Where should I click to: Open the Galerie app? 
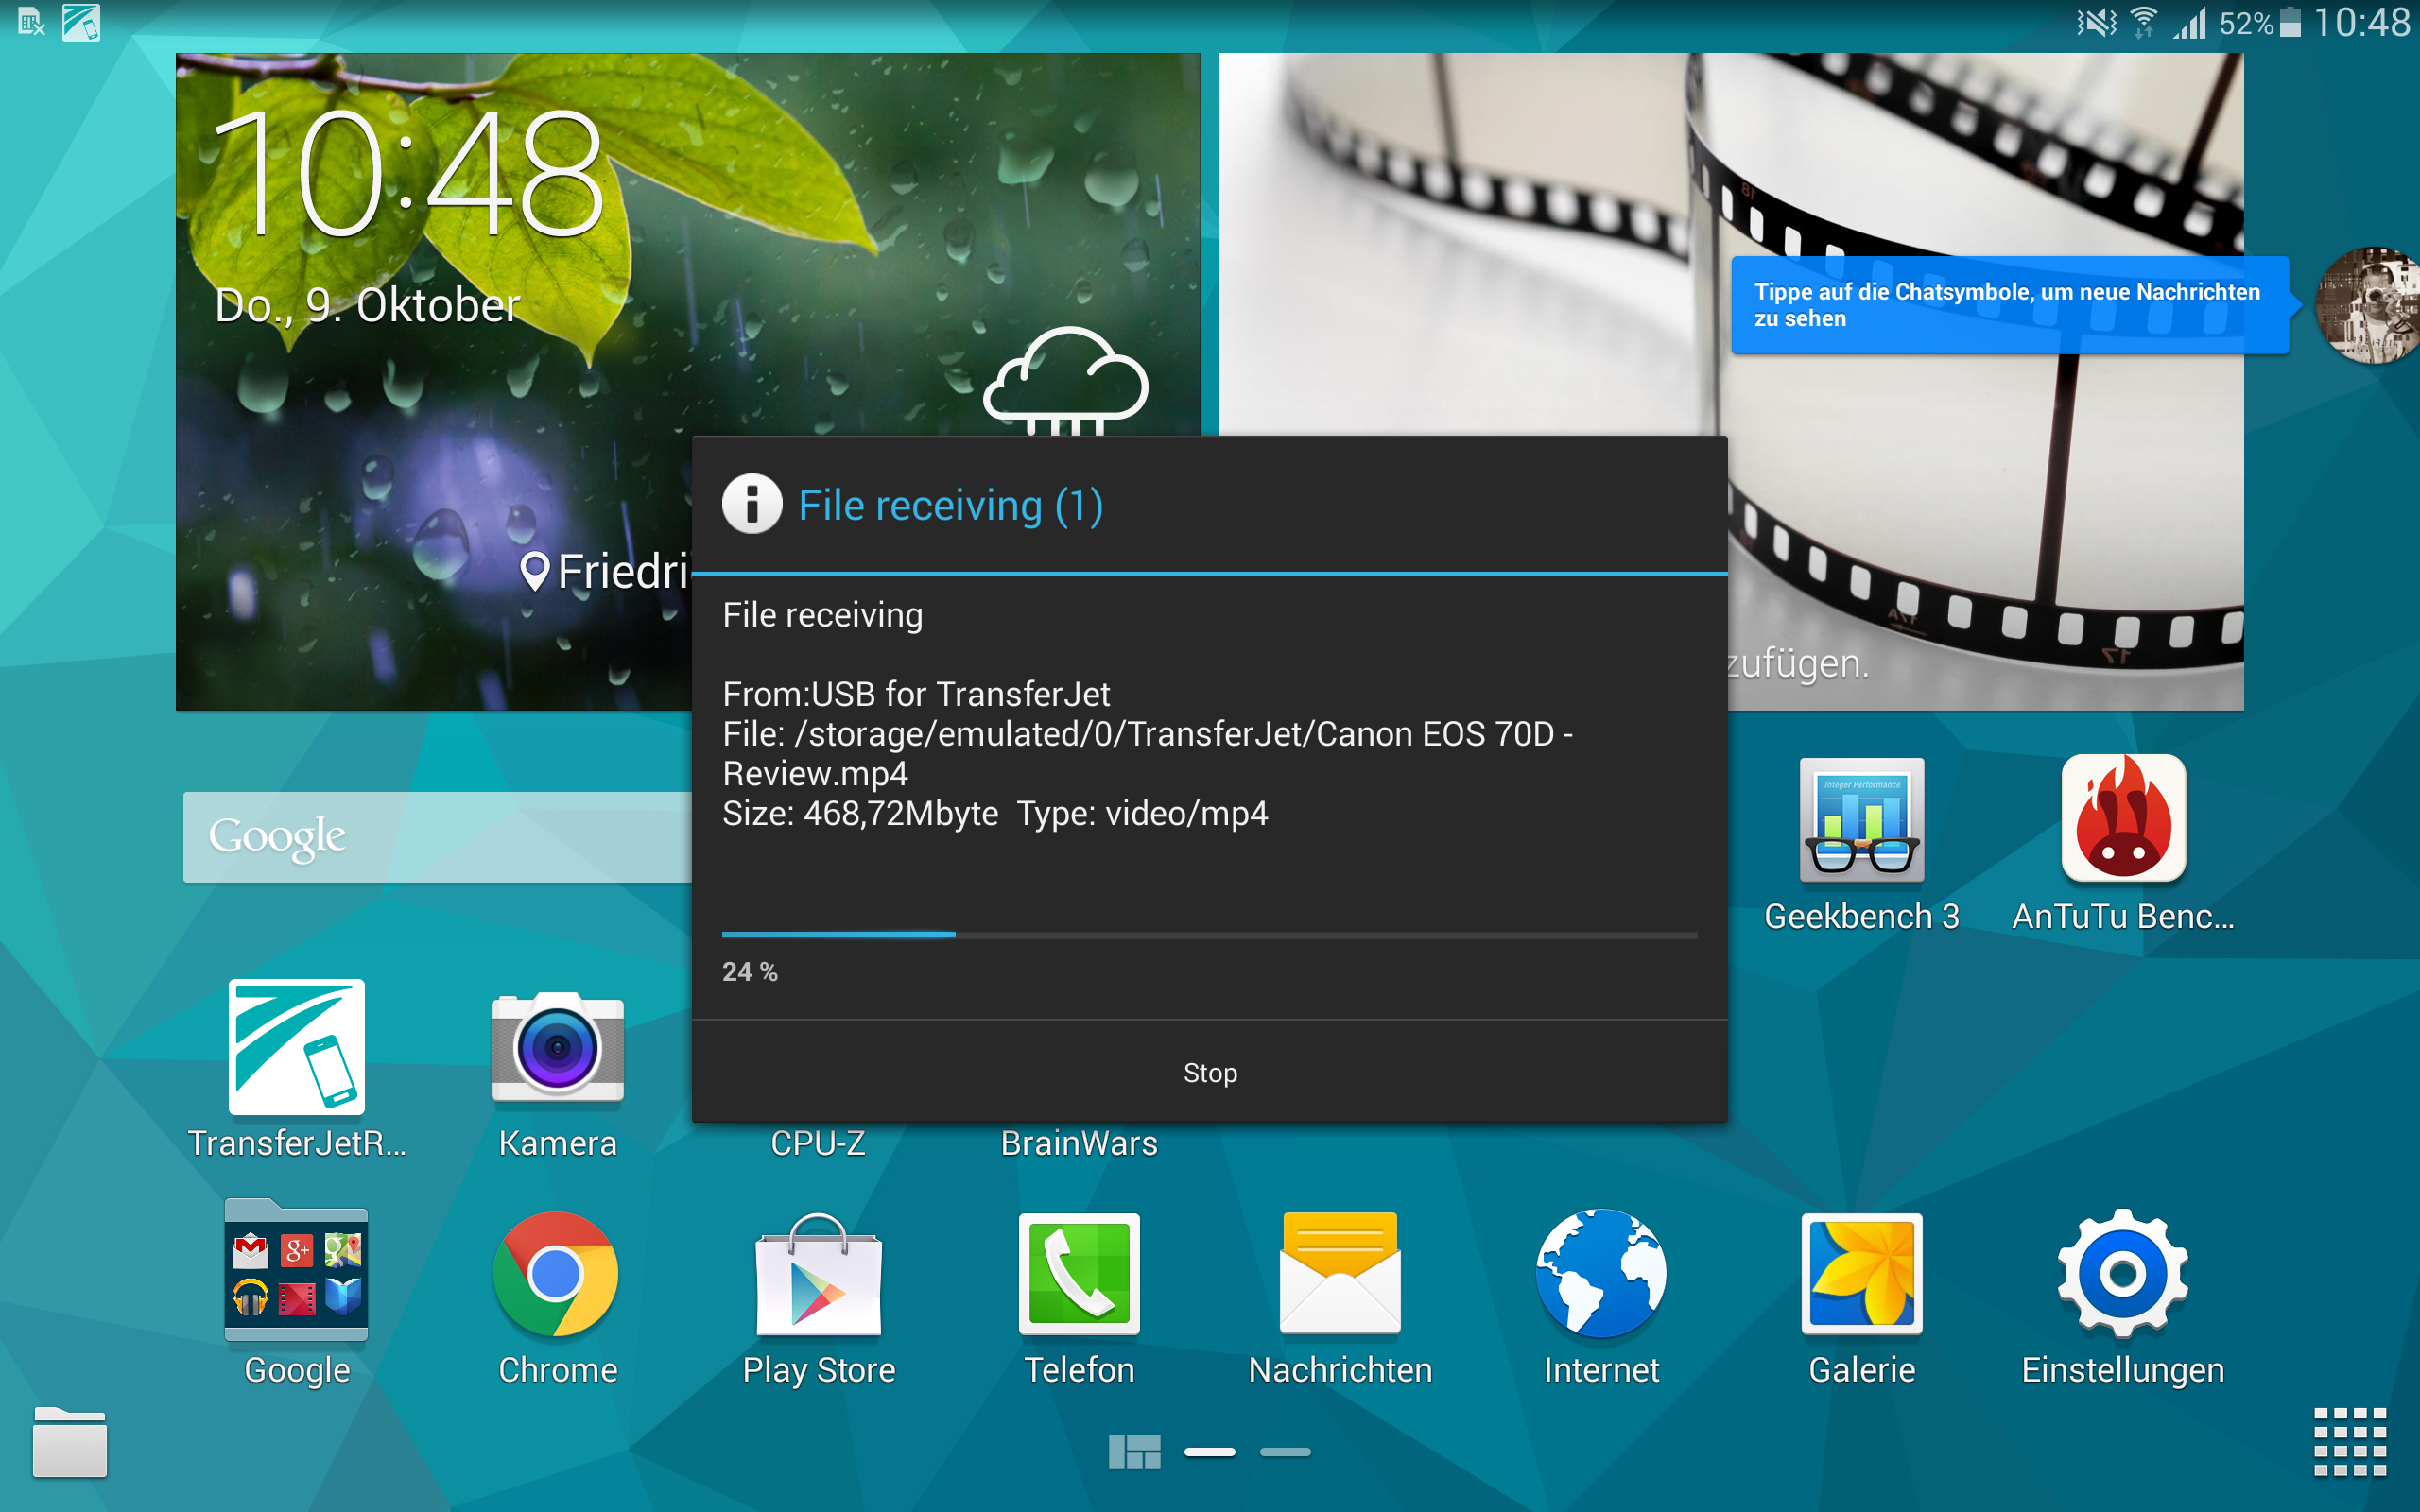(1861, 1273)
